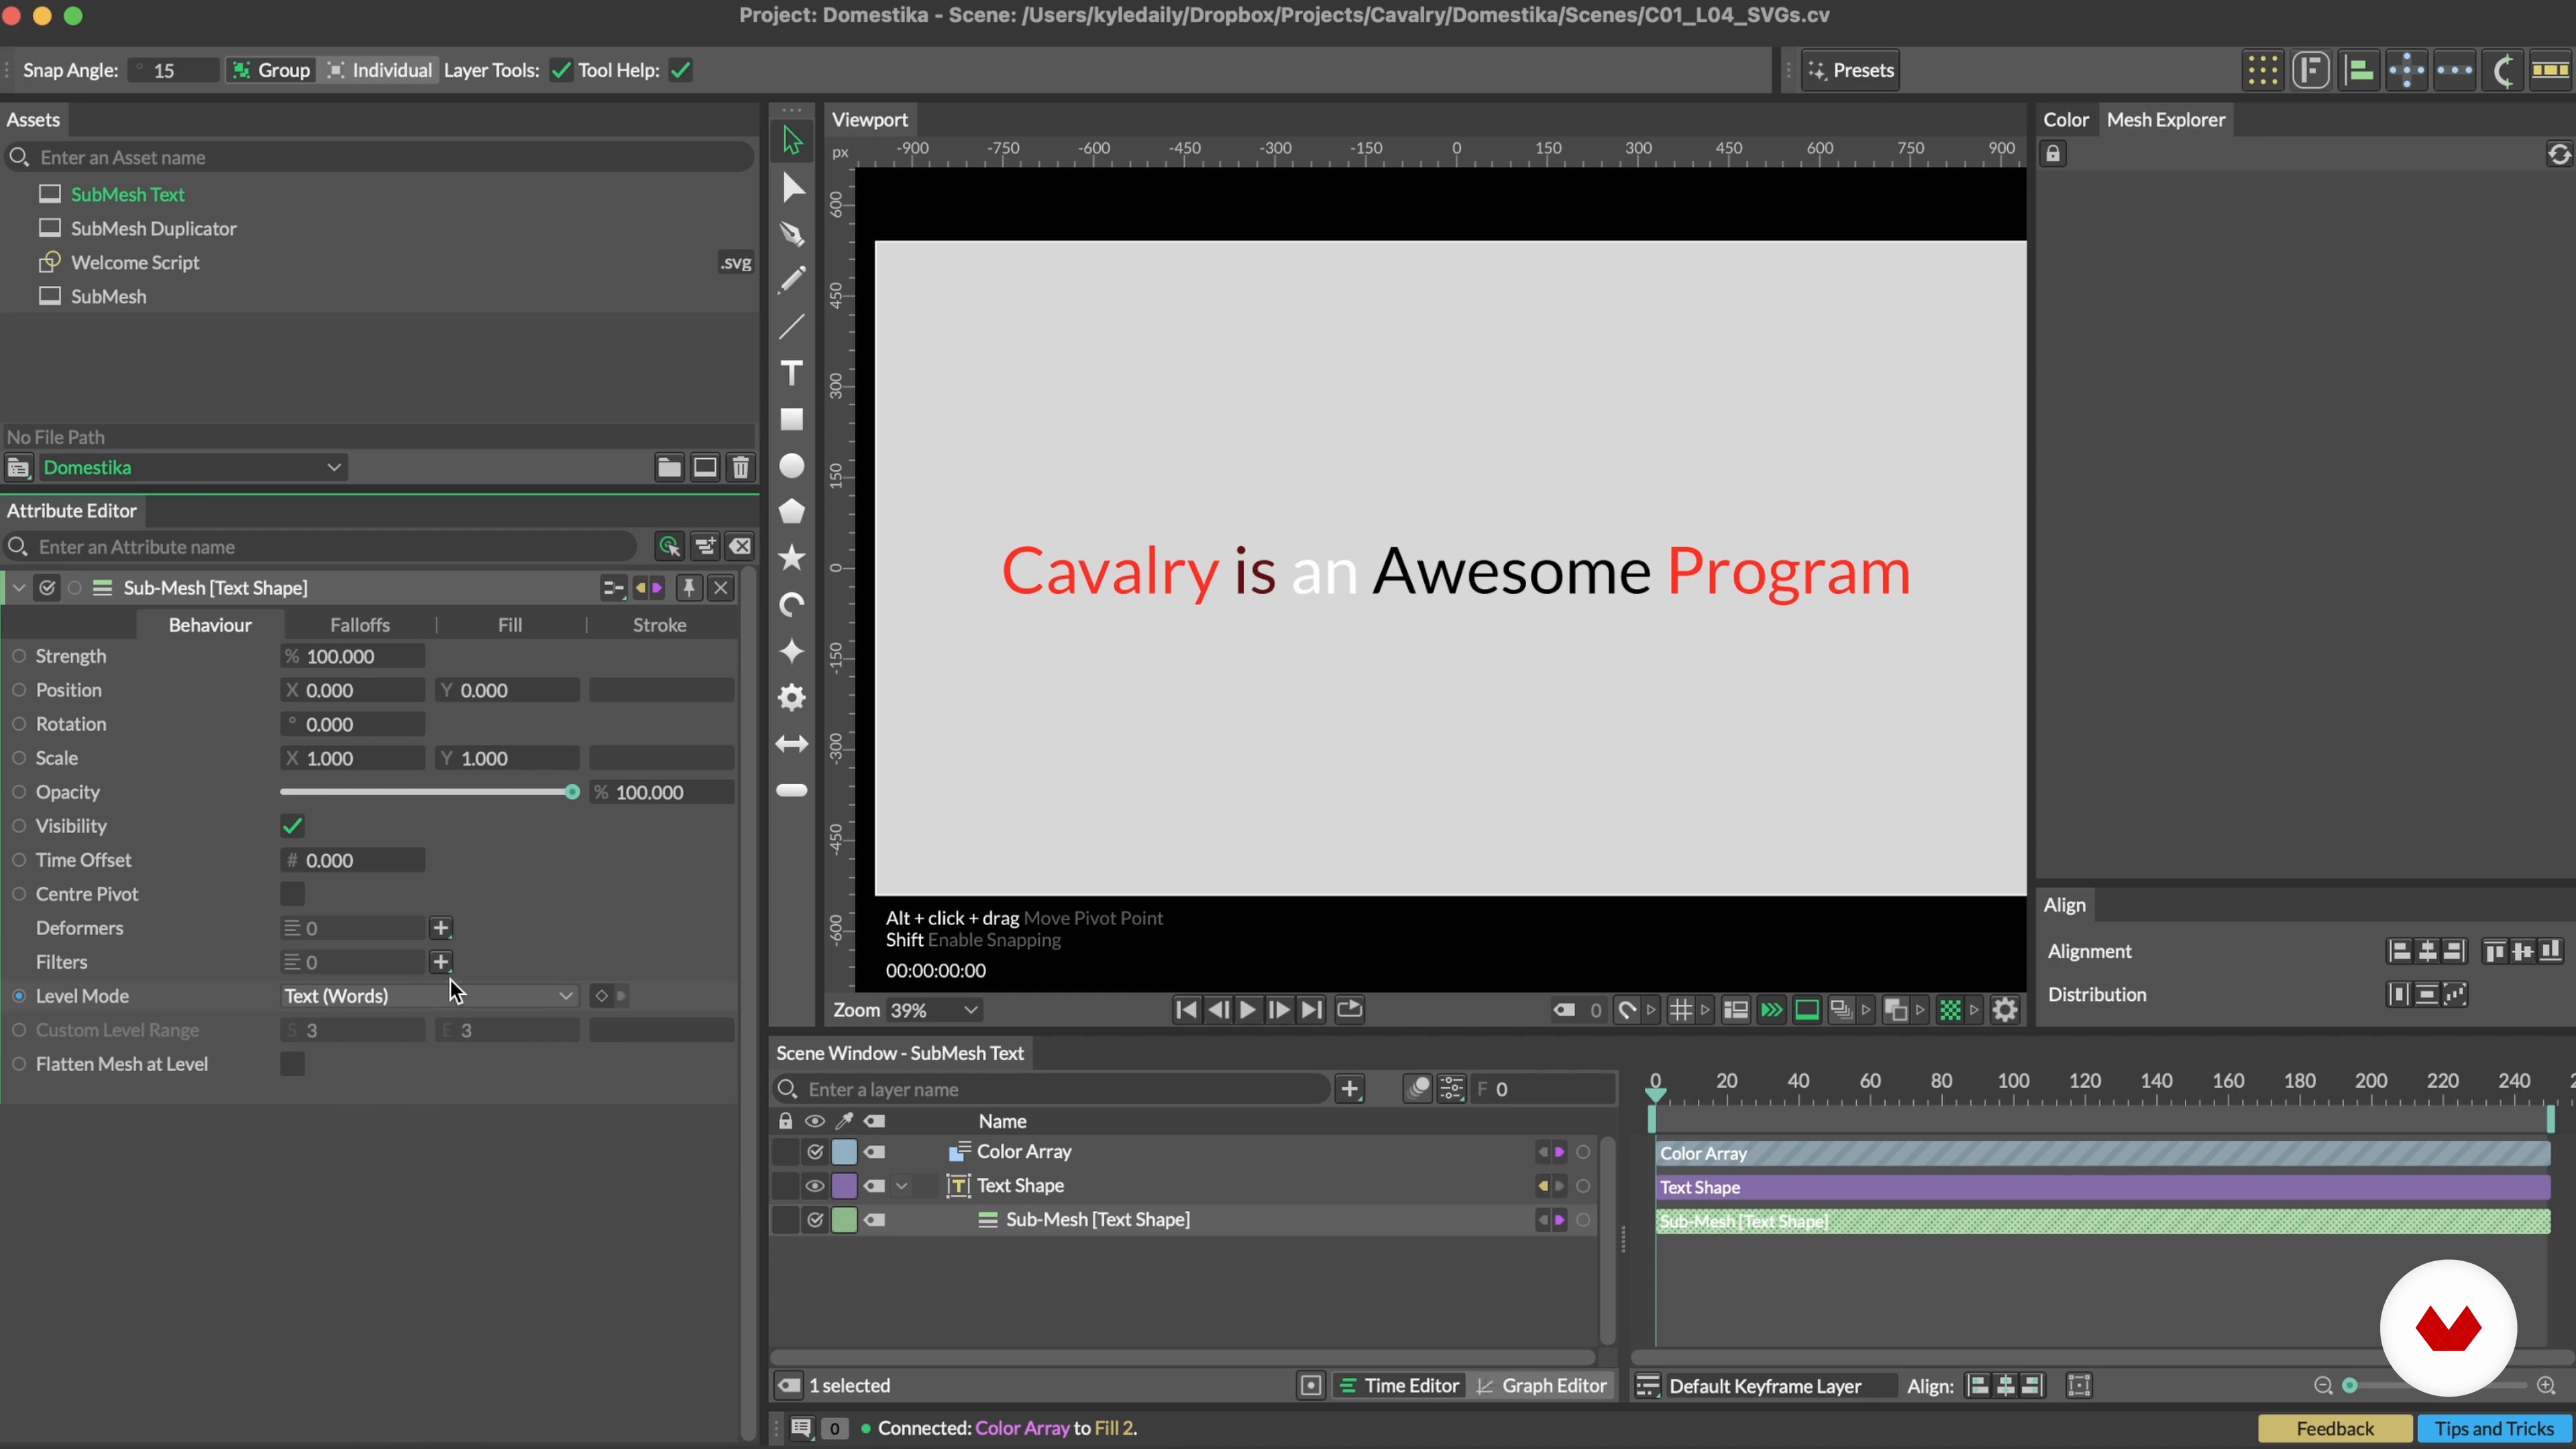Adjust the Opacity slider handle

coord(572,793)
